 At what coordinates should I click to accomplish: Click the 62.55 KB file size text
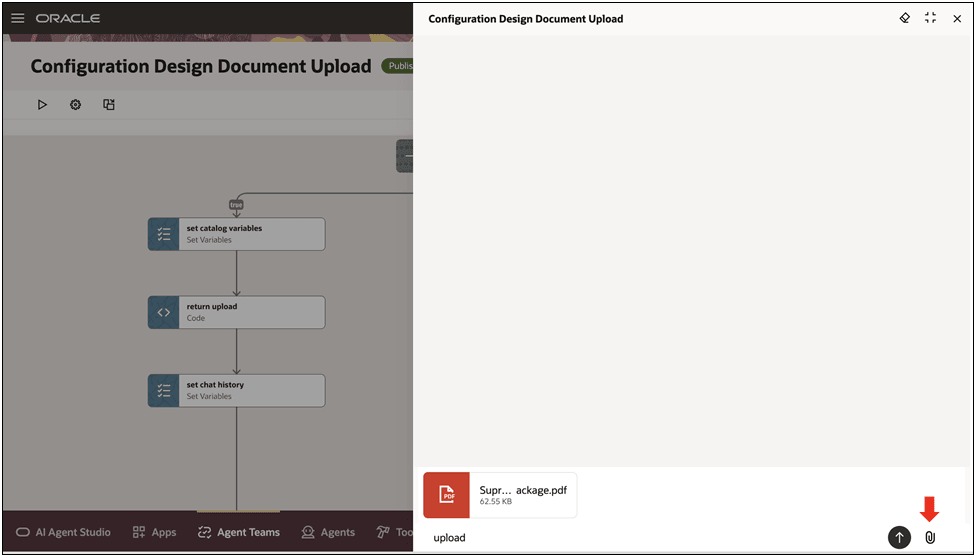pyautogui.click(x=496, y=501)
